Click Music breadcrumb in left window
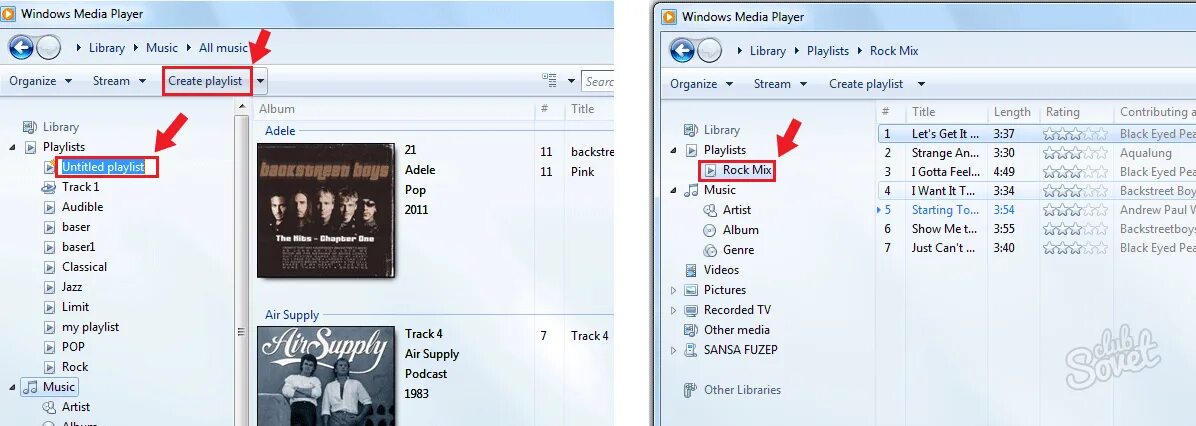Image resolution: width=1196 pixels, height=426 pixels. pos(162,47)
